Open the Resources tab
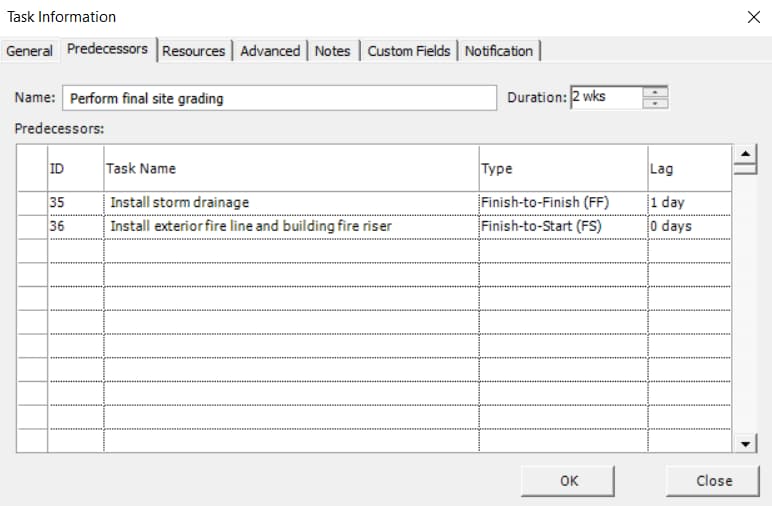 click(193, 51)
